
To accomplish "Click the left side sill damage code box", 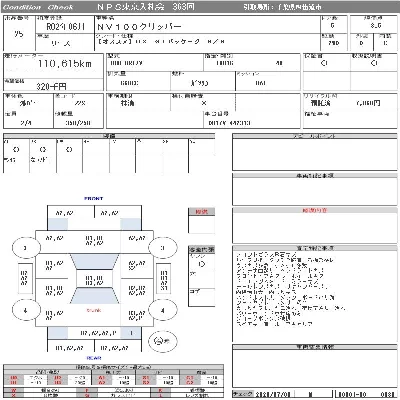I will click(x=25, y=278).
